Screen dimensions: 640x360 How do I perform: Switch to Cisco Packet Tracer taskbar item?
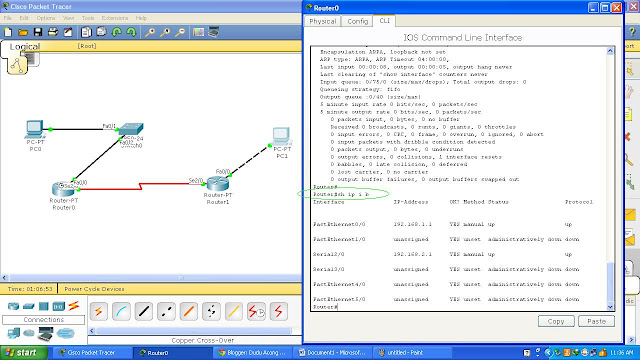[x=91, y=353]
